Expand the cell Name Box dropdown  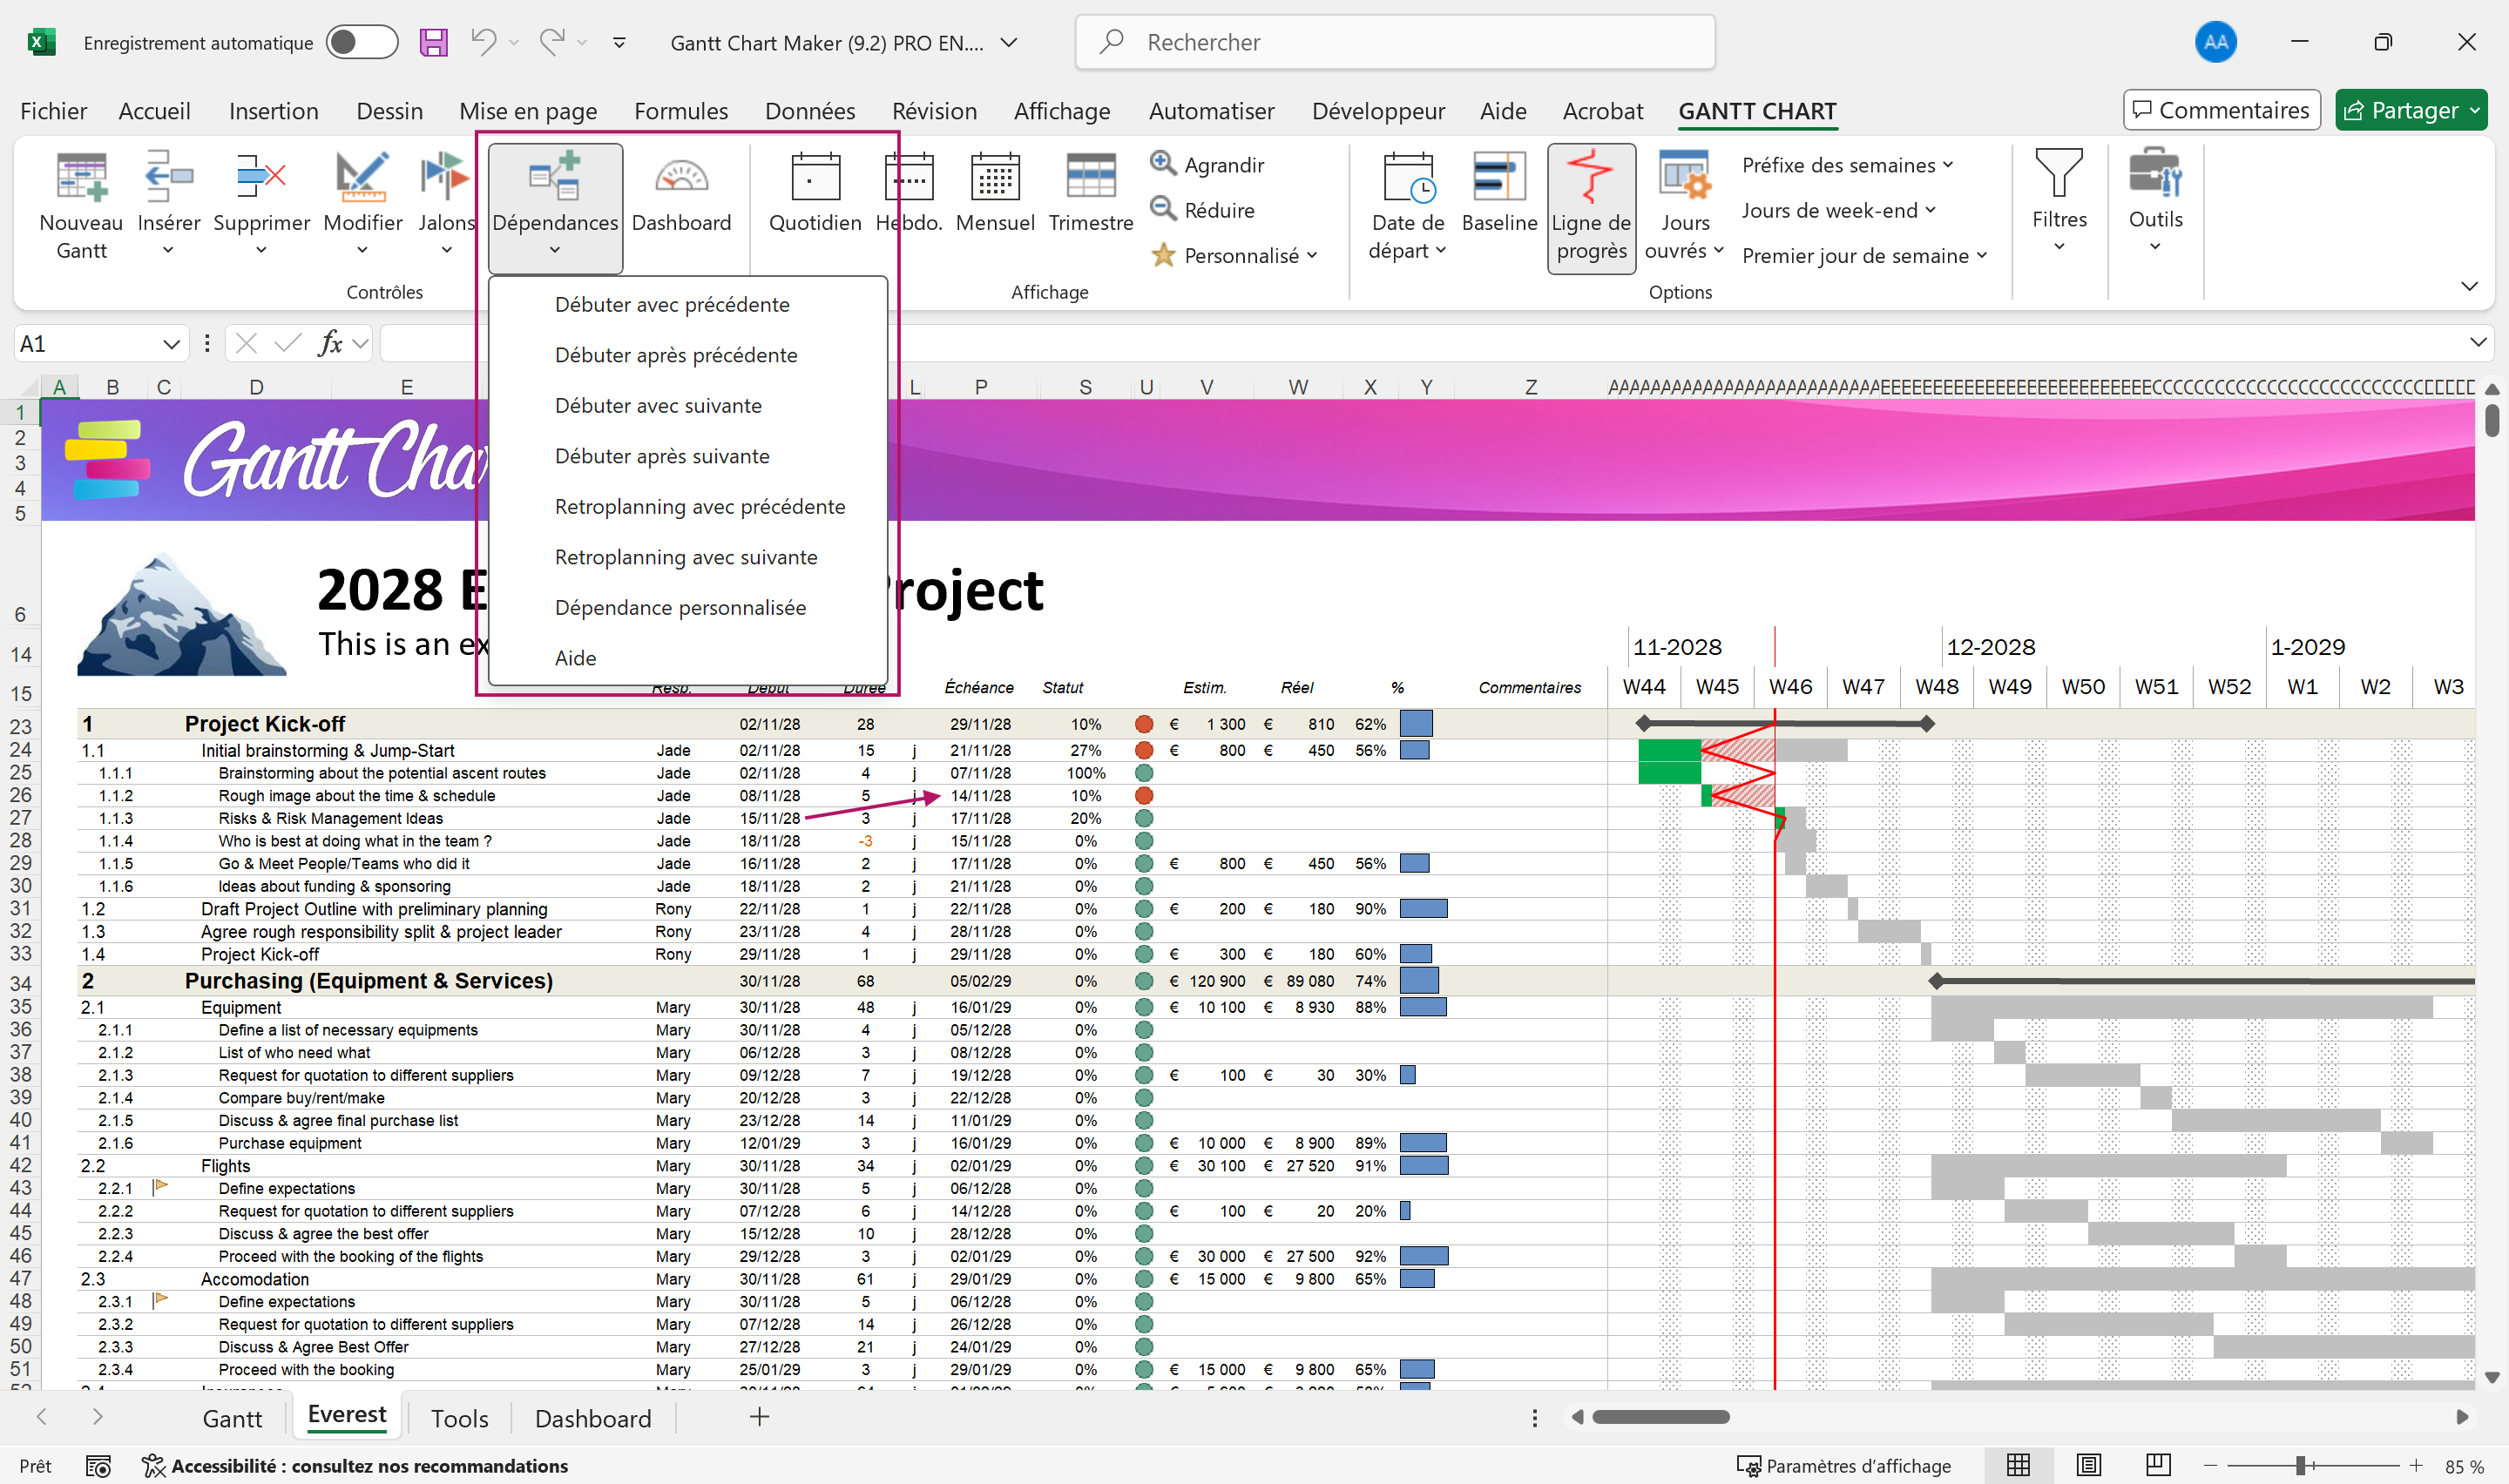tap(171, 344)
